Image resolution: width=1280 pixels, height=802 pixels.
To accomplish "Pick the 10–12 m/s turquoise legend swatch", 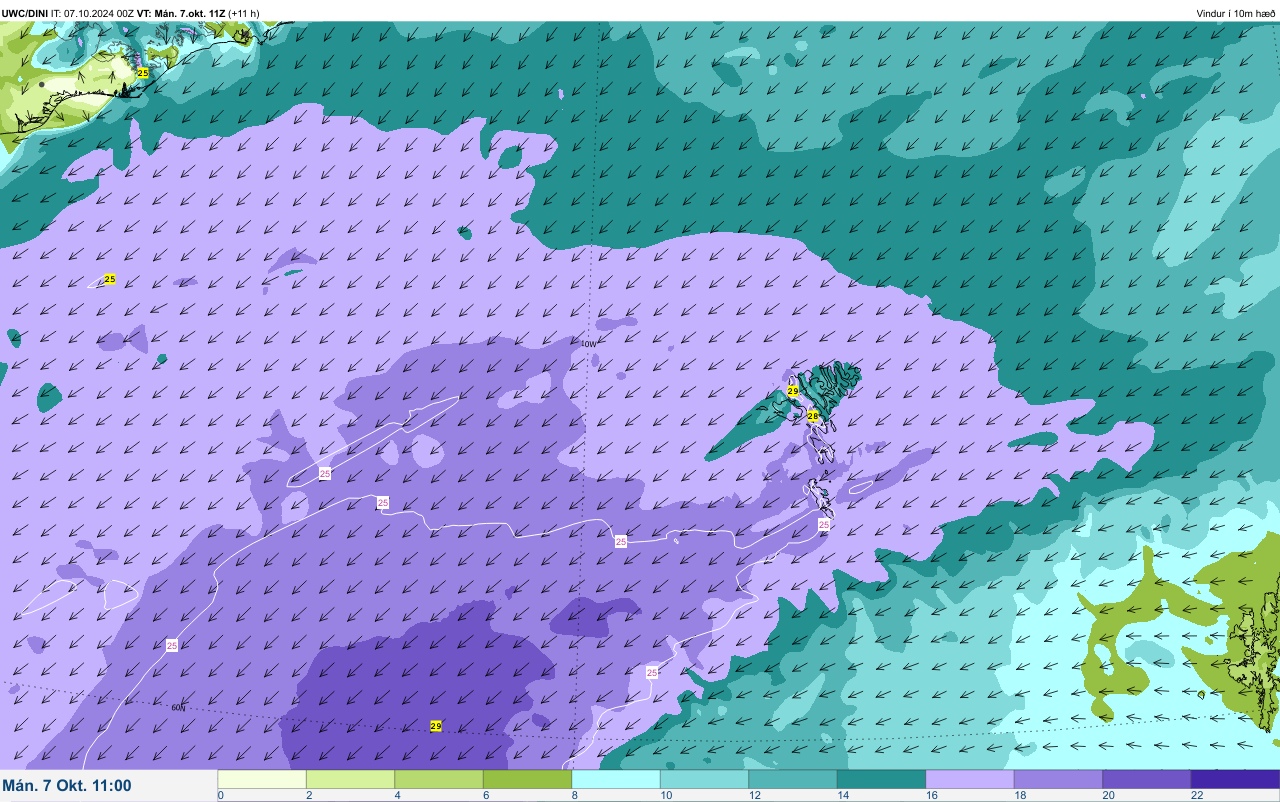I will click(704, 779).
